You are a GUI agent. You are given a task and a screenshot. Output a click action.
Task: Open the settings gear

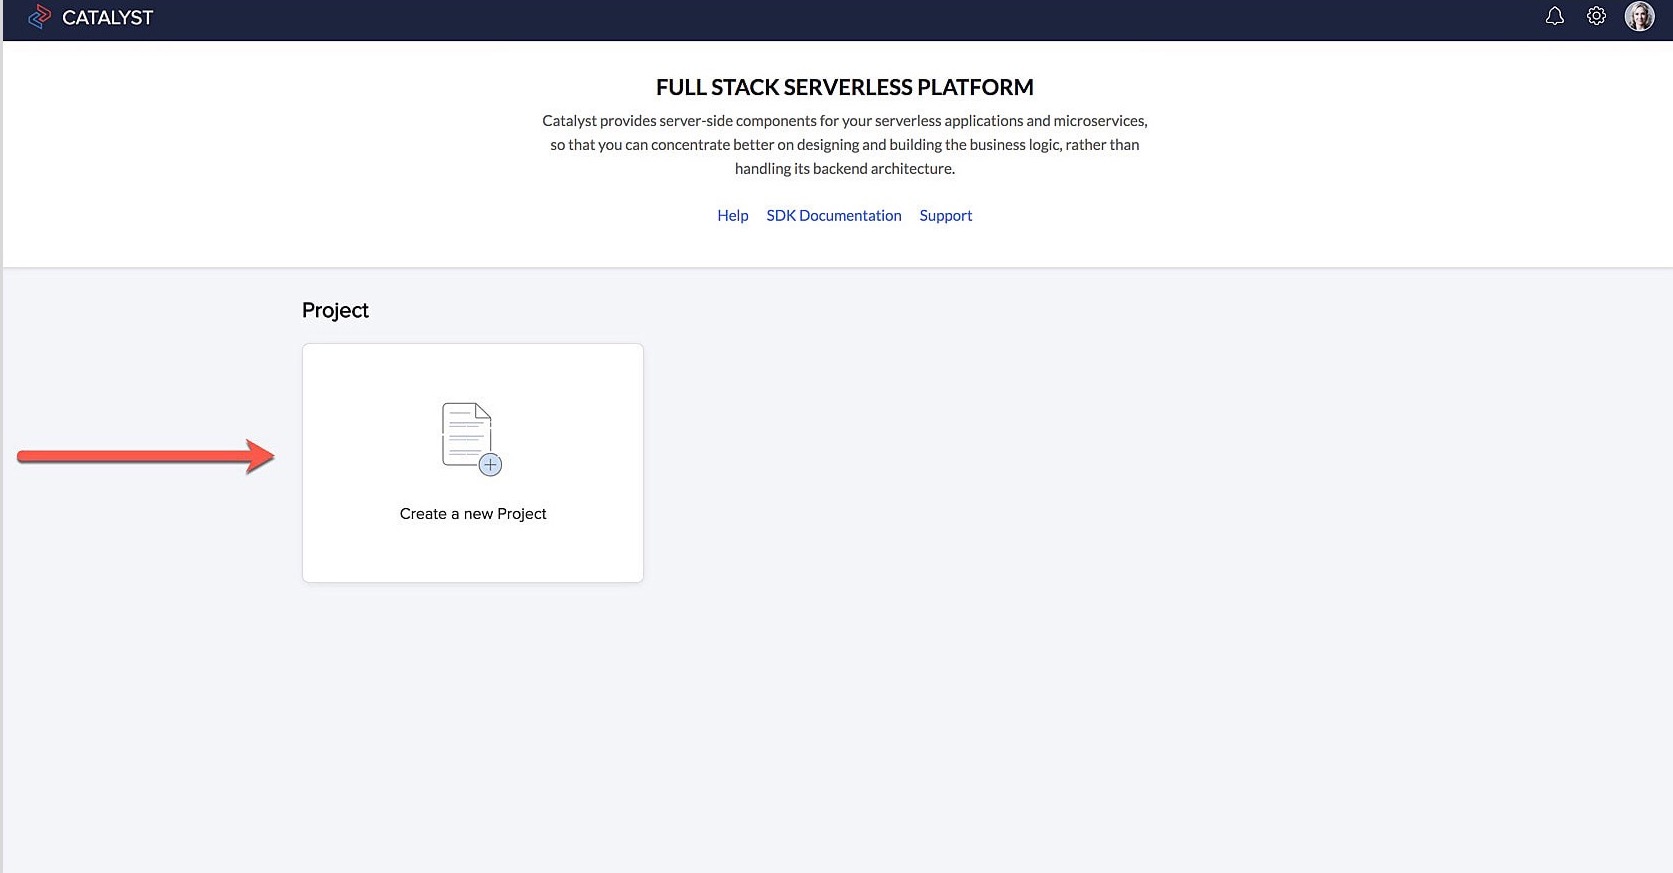[1596, 16]
